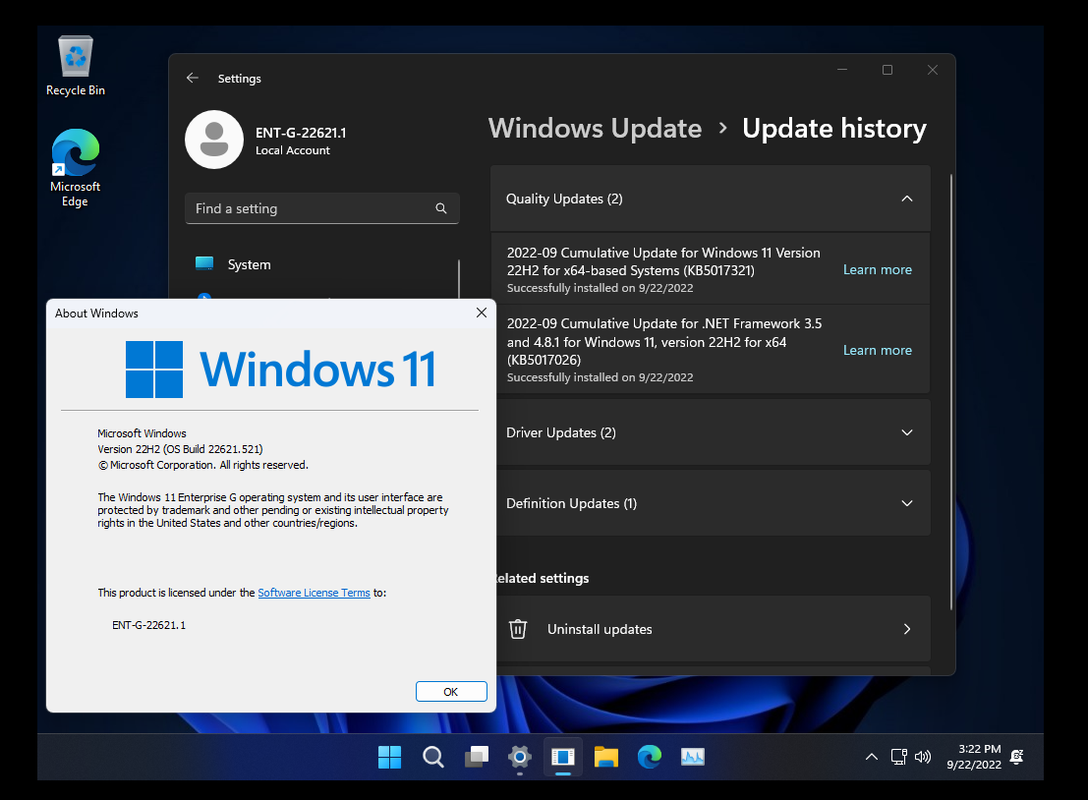Open Task View from the taskbar
This screenshot has width=1088, height=800.
[x=477, y=756]
